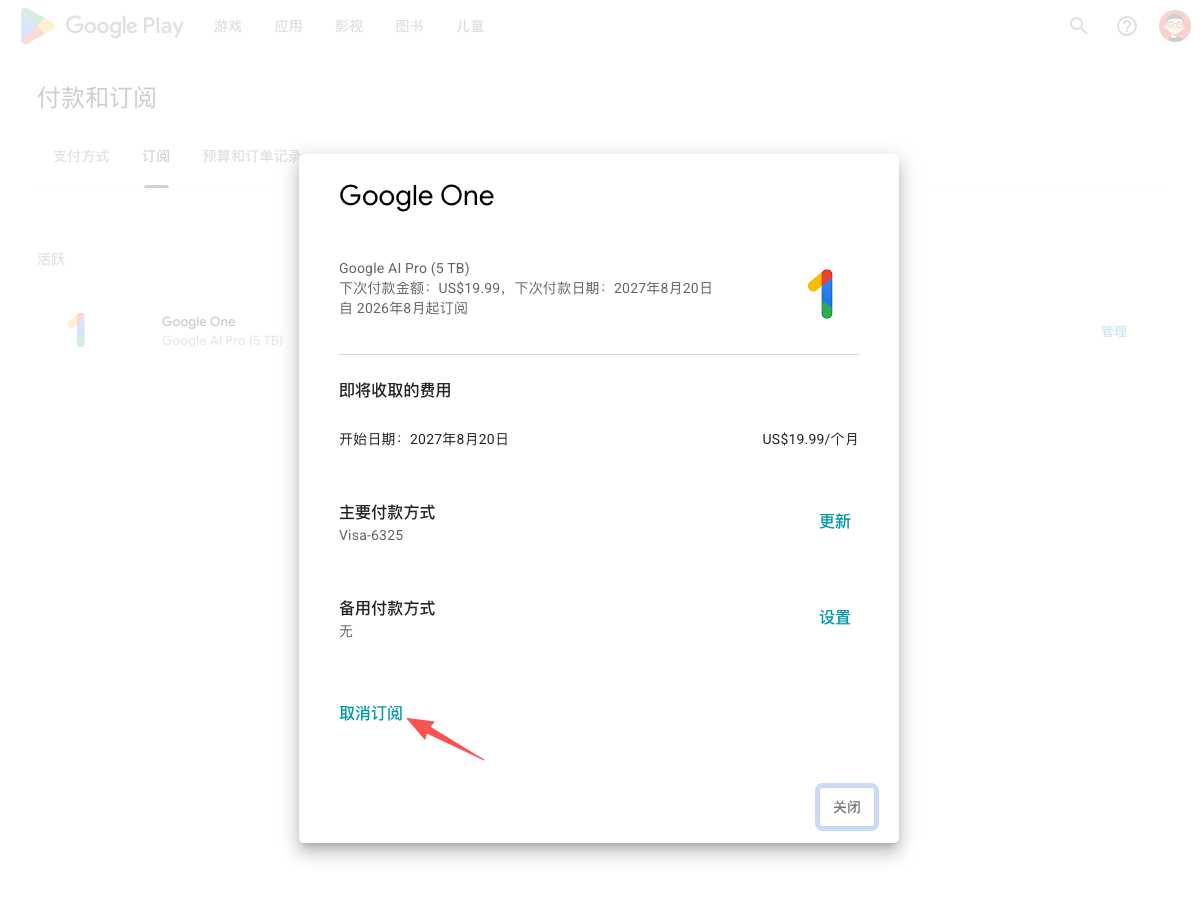Switch to the 支付方式 tab
Viewport: 1203px width, 919px height.
81,156
